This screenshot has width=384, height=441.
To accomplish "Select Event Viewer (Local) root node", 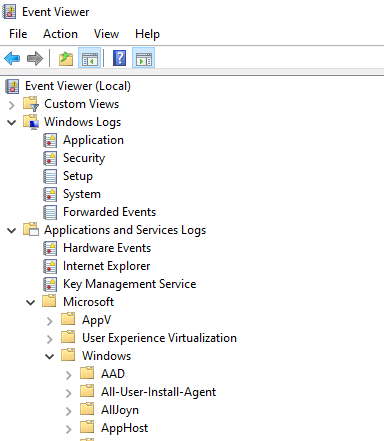I will [x=78, y=86].
